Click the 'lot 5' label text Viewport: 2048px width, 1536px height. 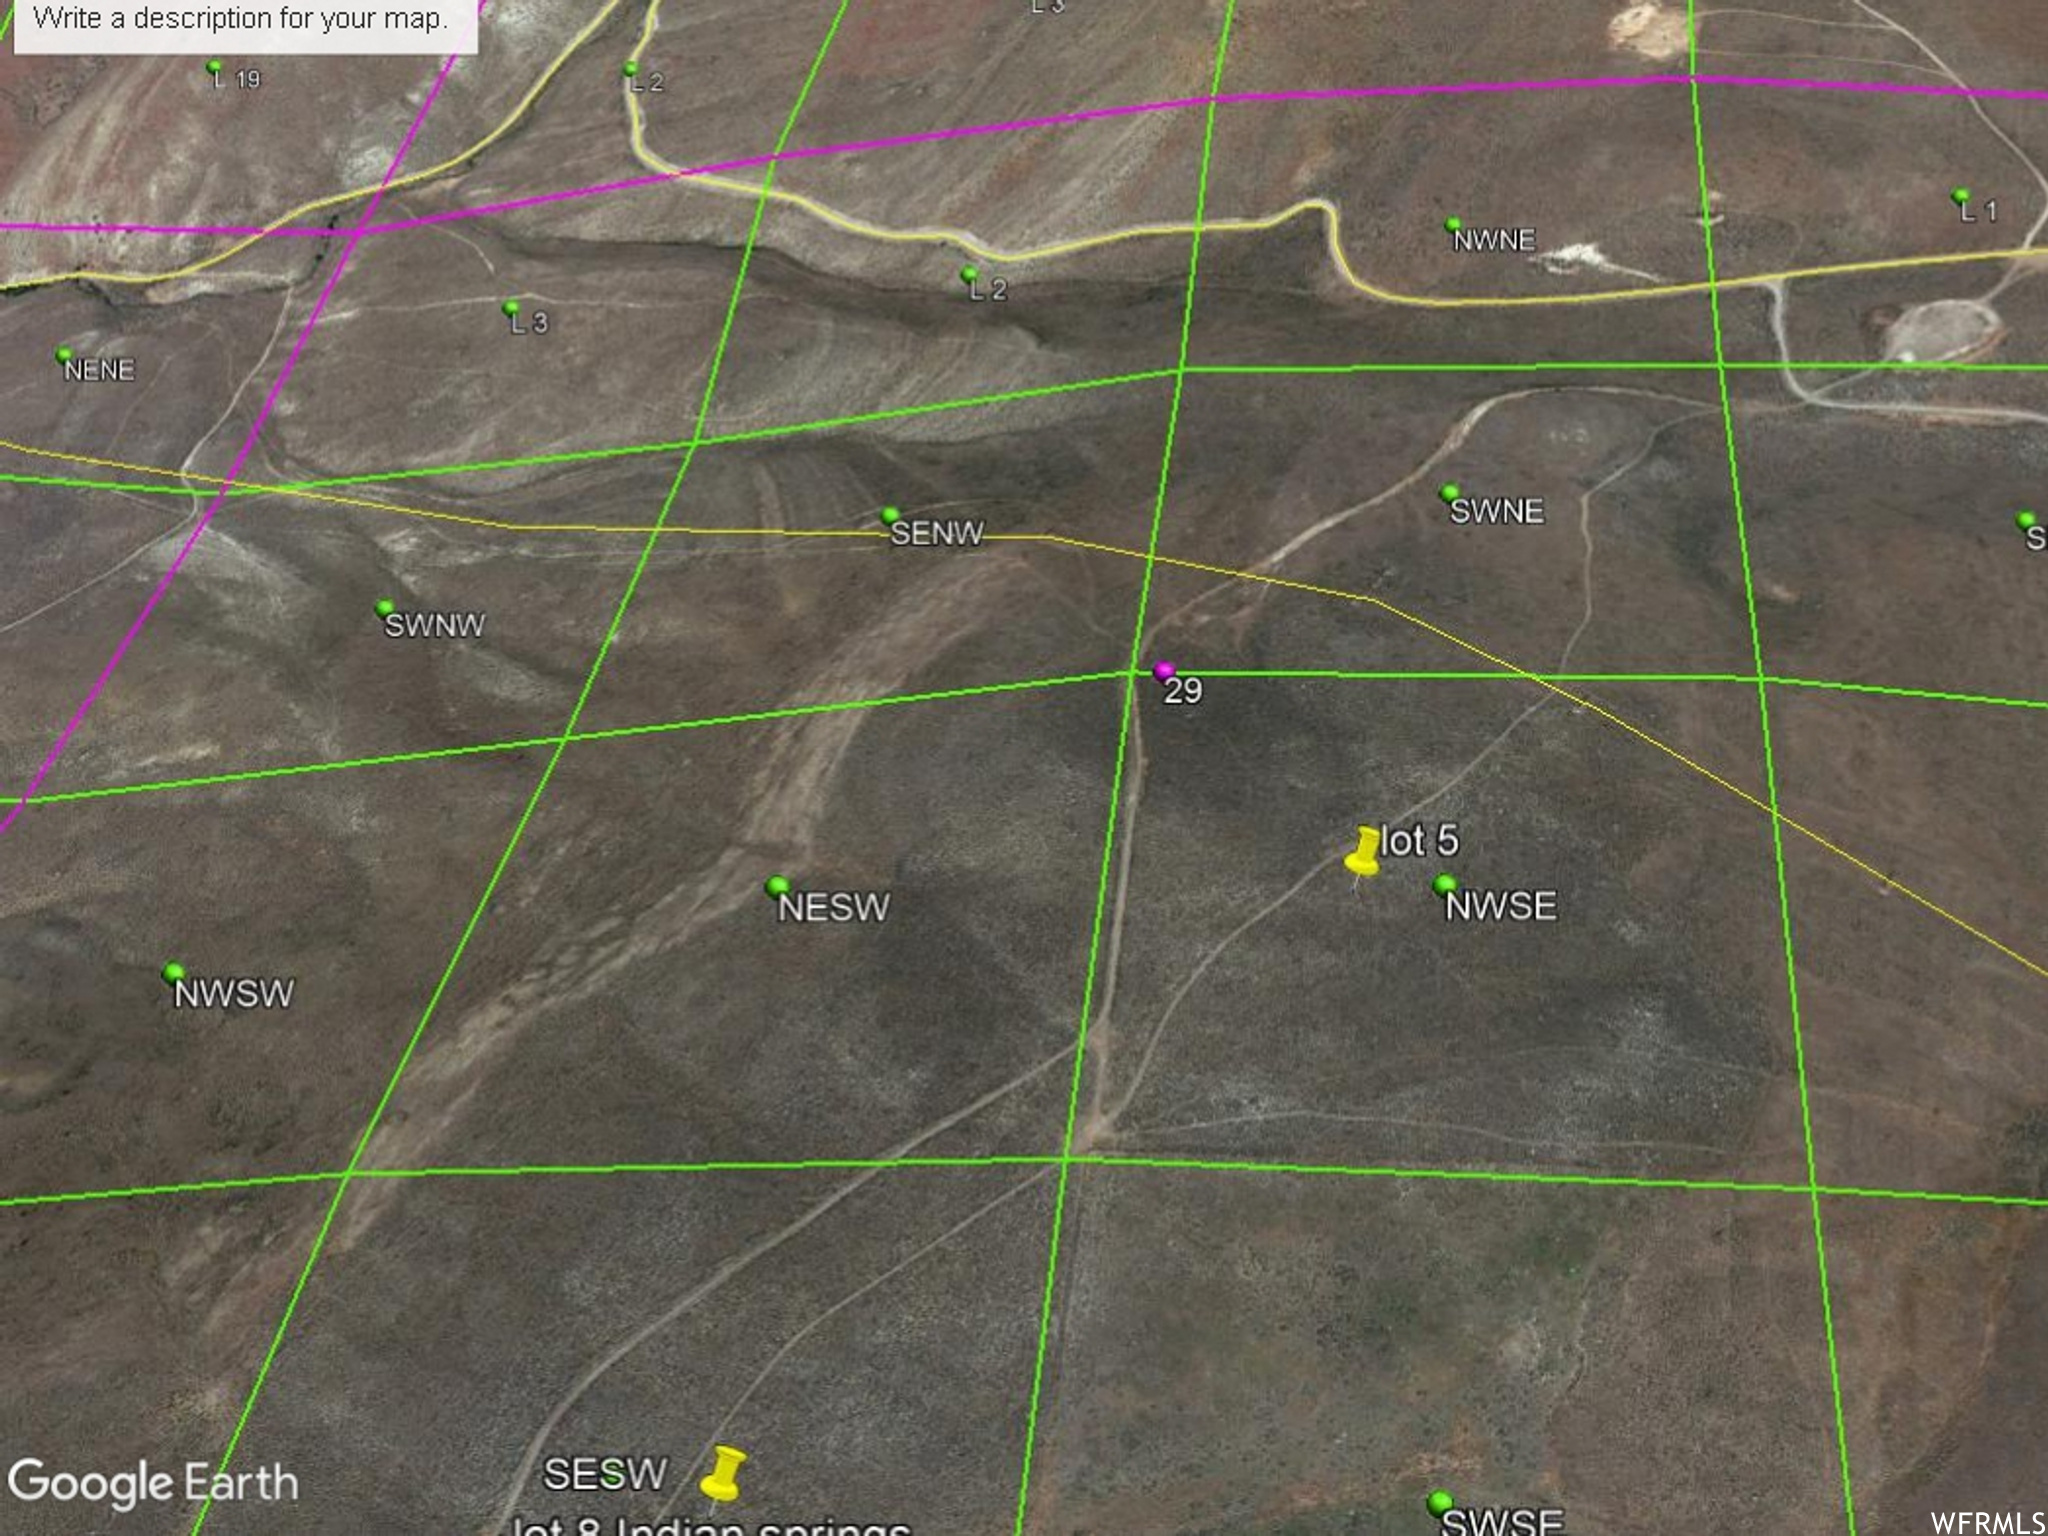[1419, 841]
